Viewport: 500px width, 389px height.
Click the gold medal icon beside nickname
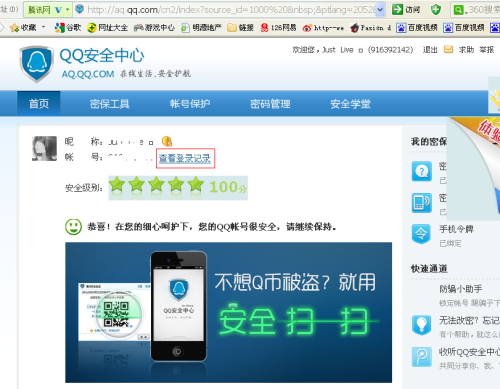tap(167, 141)
